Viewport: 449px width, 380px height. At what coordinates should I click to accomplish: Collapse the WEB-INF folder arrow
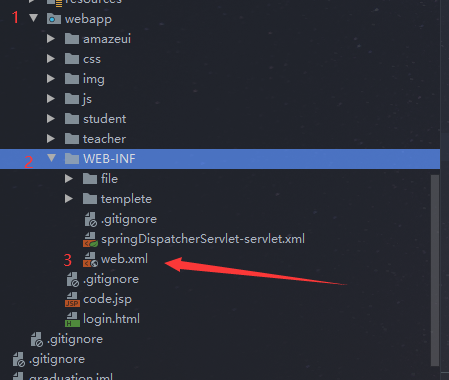tap(51, 158)
